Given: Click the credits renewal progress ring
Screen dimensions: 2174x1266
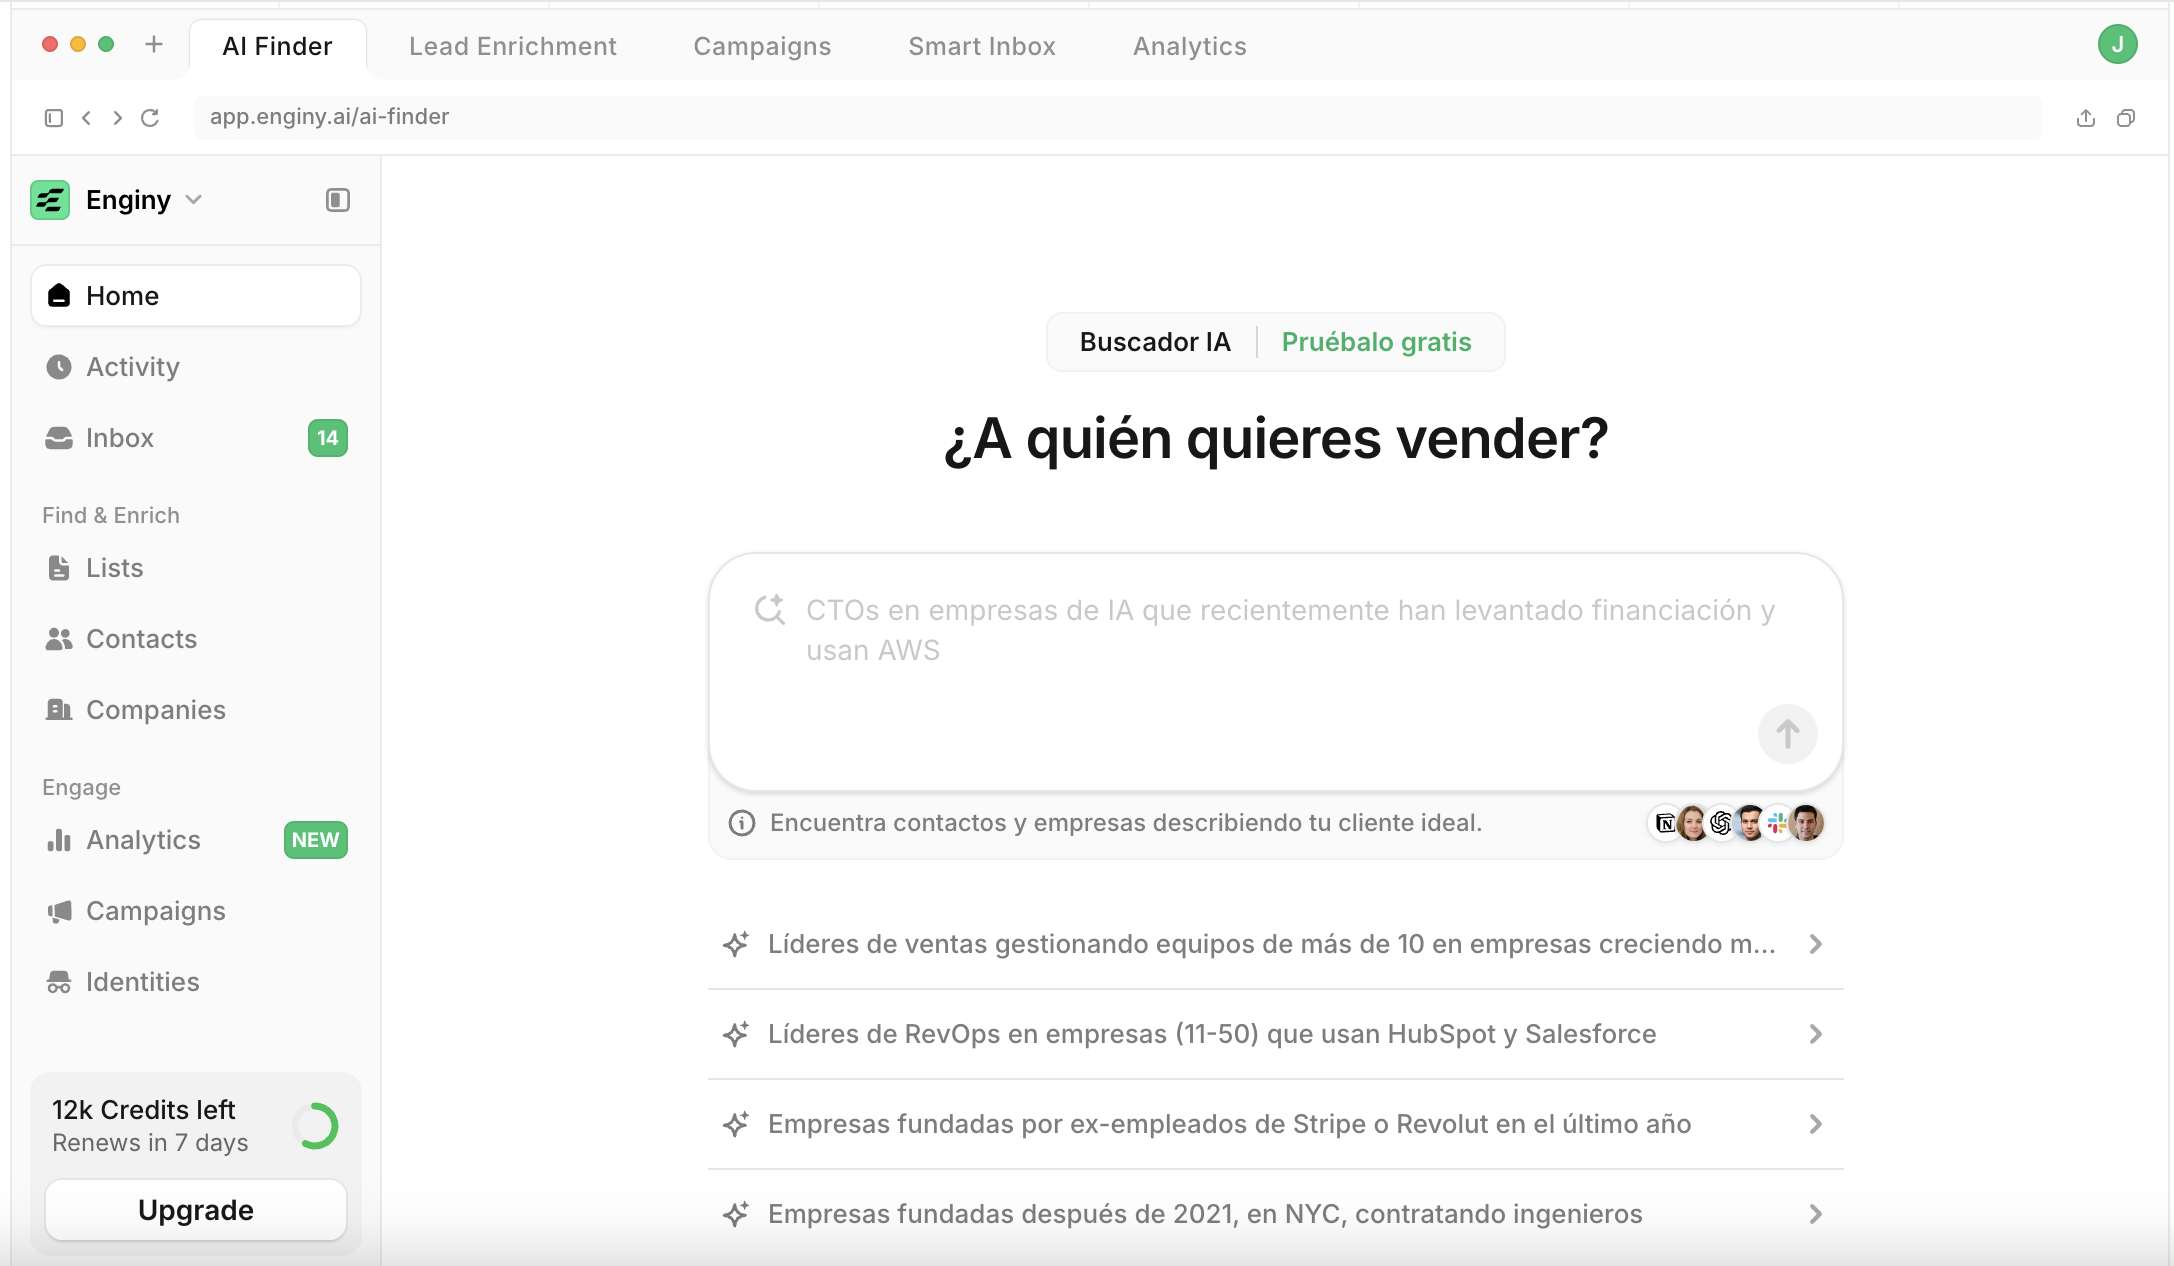Looking at the screenshot, I should point(317,1126).
